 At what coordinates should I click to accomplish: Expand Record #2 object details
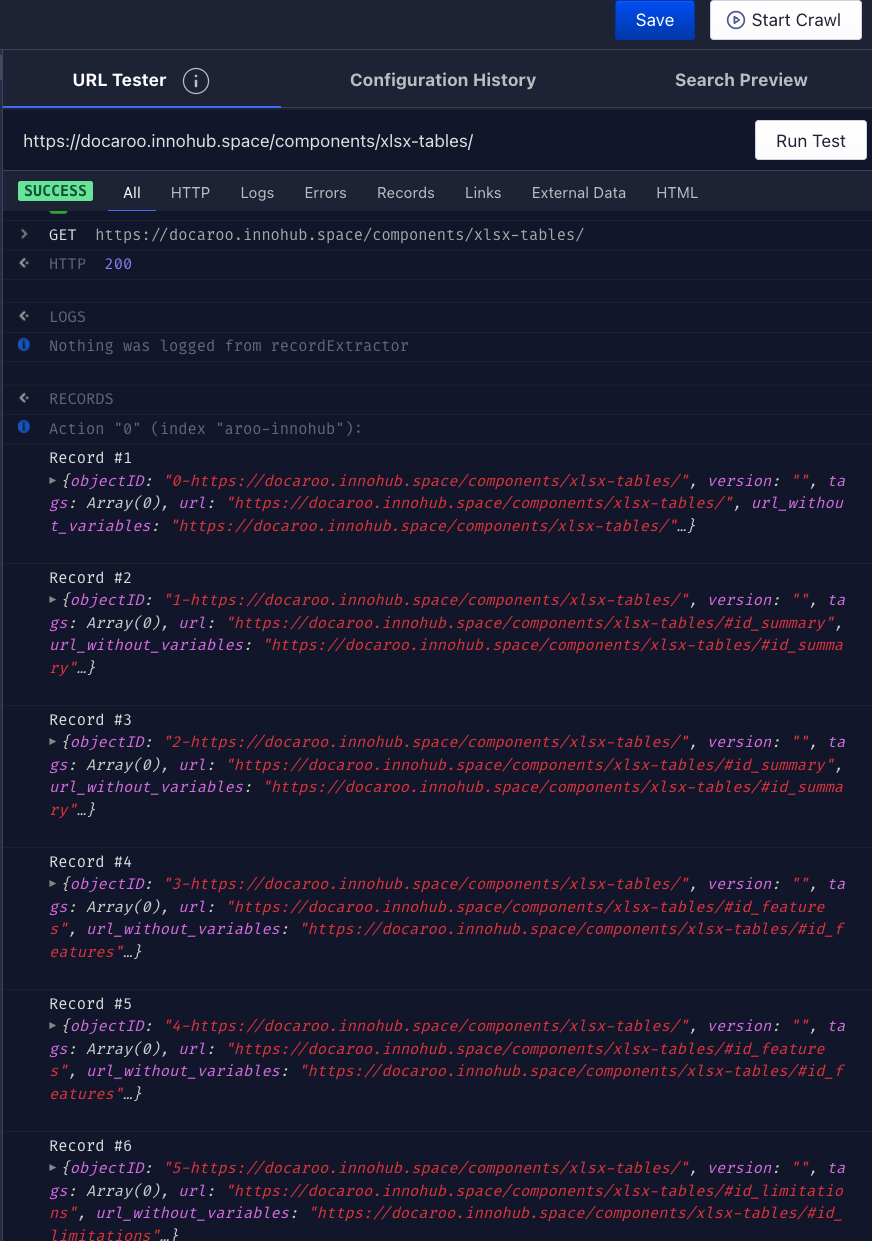coord(54,600)
